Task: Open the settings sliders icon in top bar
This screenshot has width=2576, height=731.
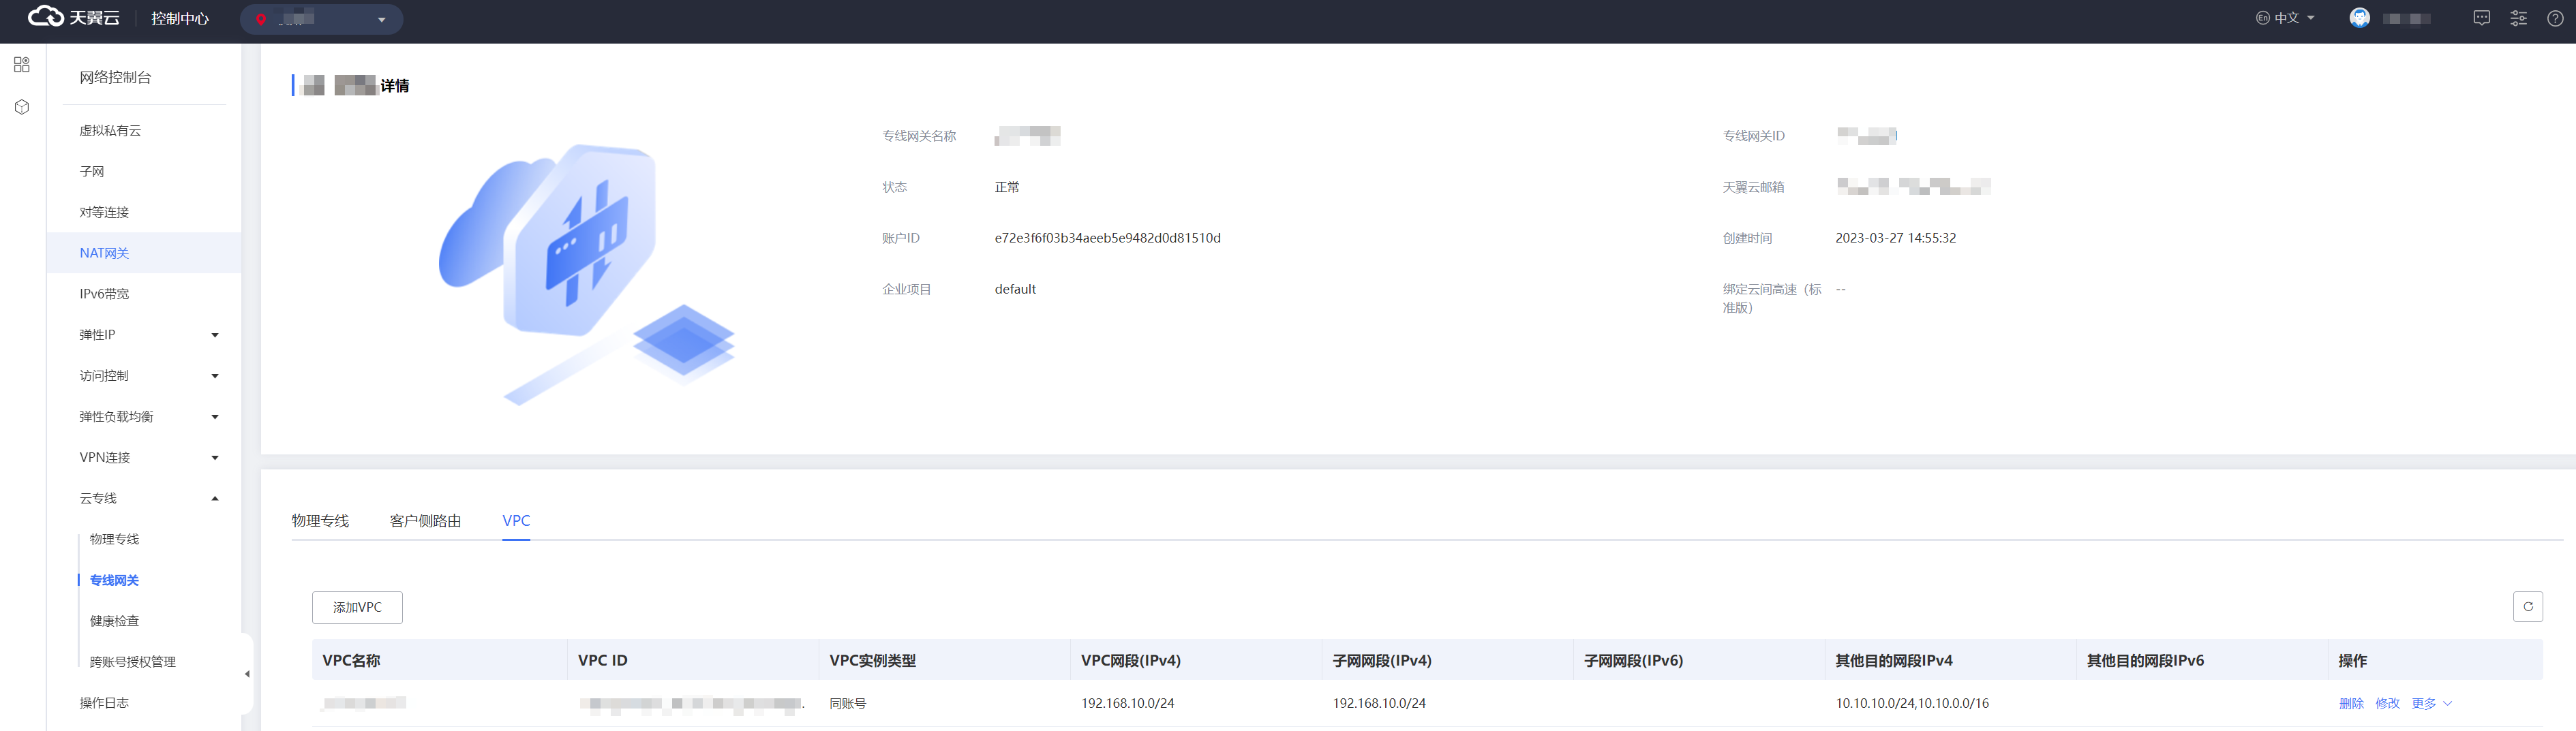Action: [x=2518, y=18]
